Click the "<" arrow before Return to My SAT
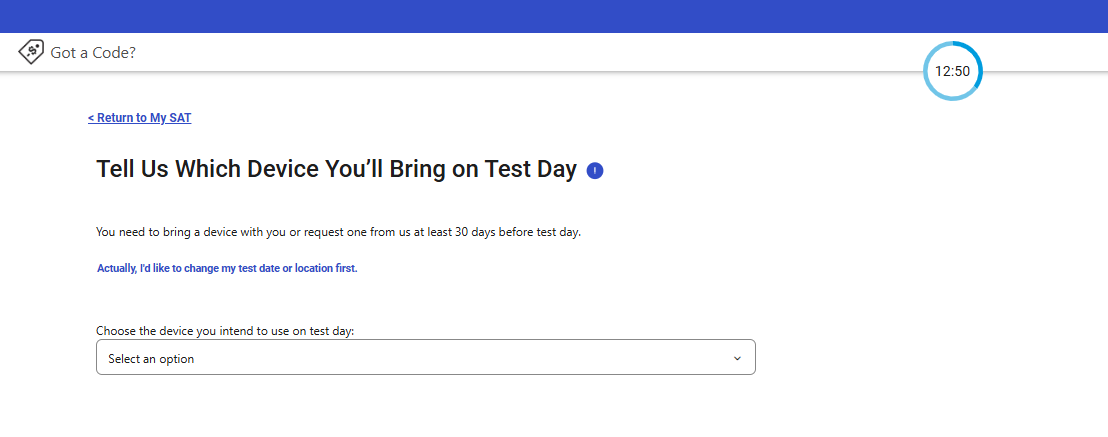 [x=91, y=118]
